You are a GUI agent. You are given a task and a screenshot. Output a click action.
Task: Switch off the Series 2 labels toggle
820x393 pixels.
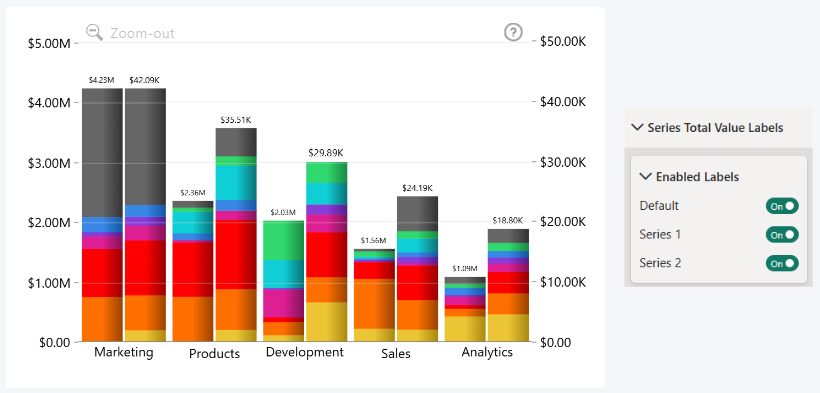[782, 263]
